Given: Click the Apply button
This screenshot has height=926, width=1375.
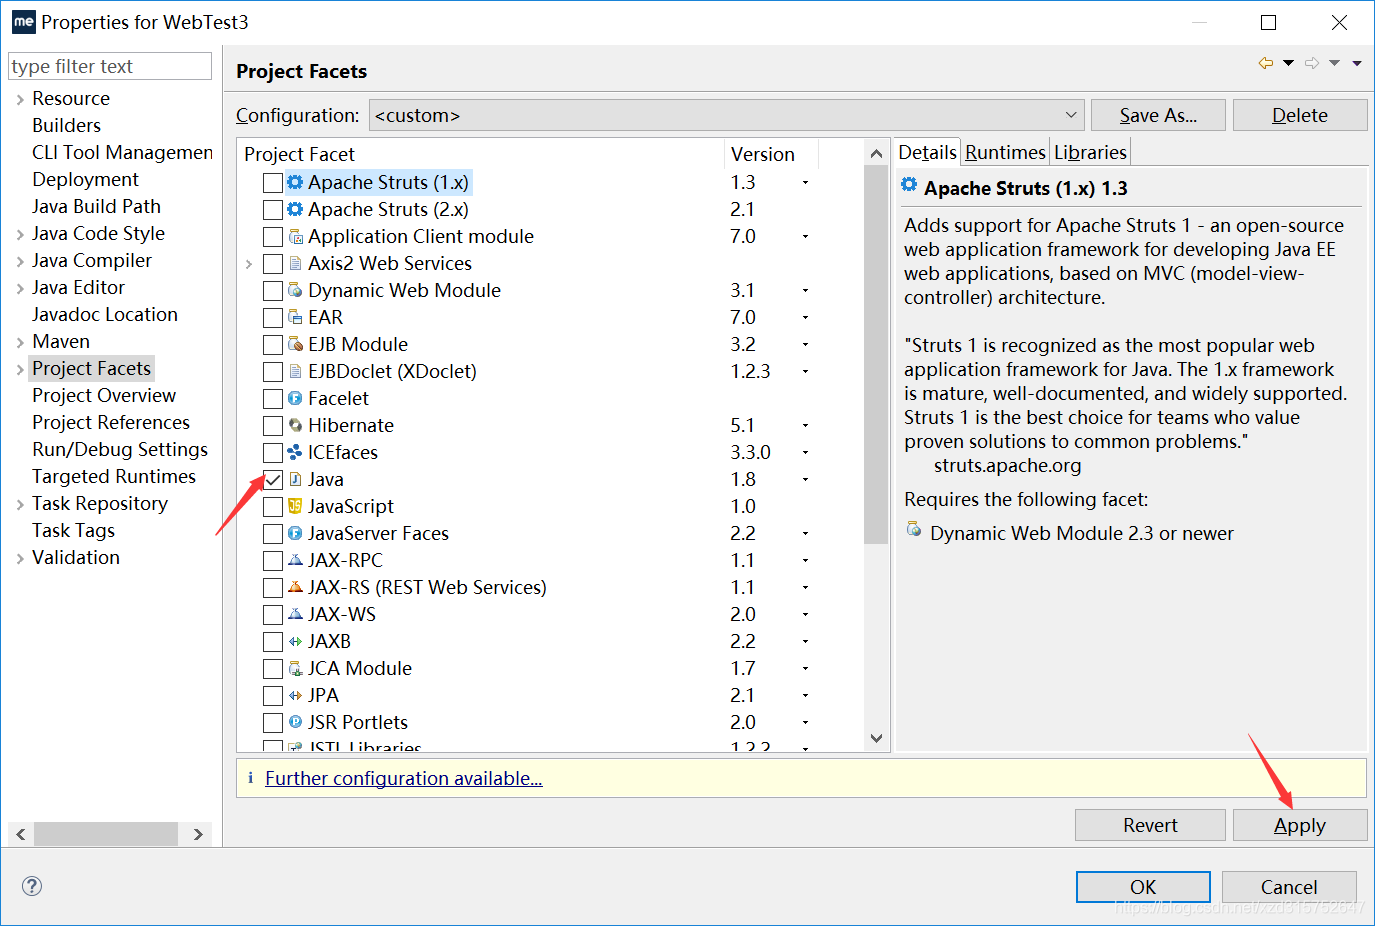Looking at the screenshot, I should 1299,825.
